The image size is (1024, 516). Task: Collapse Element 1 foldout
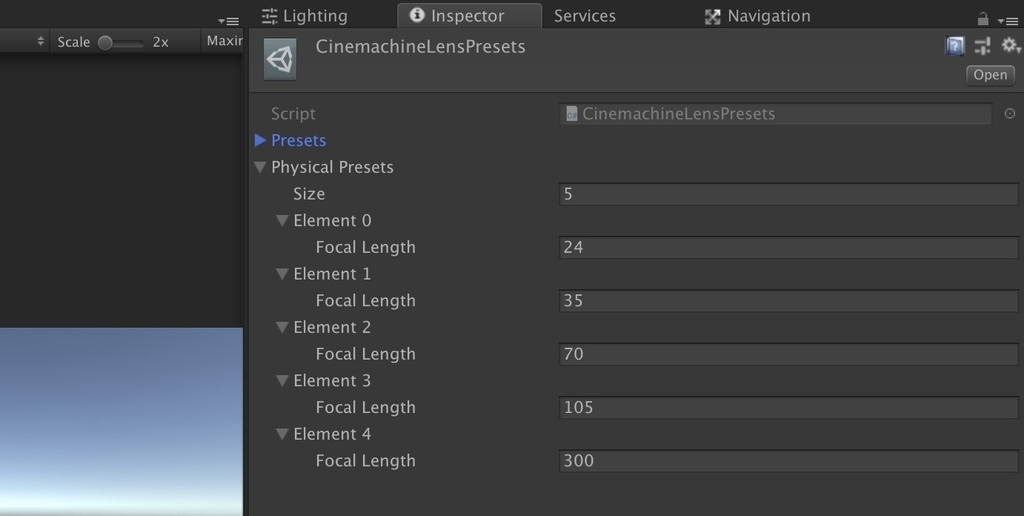tap(282, 274)
